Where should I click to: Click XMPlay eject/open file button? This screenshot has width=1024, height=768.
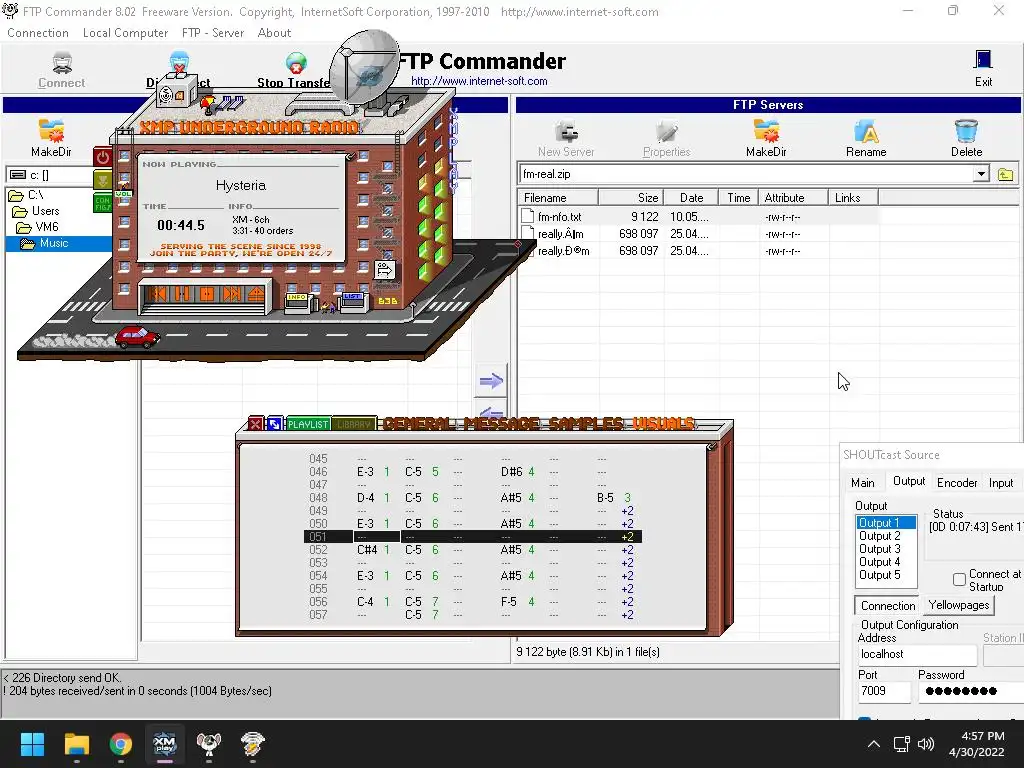(x=255, y=294)
